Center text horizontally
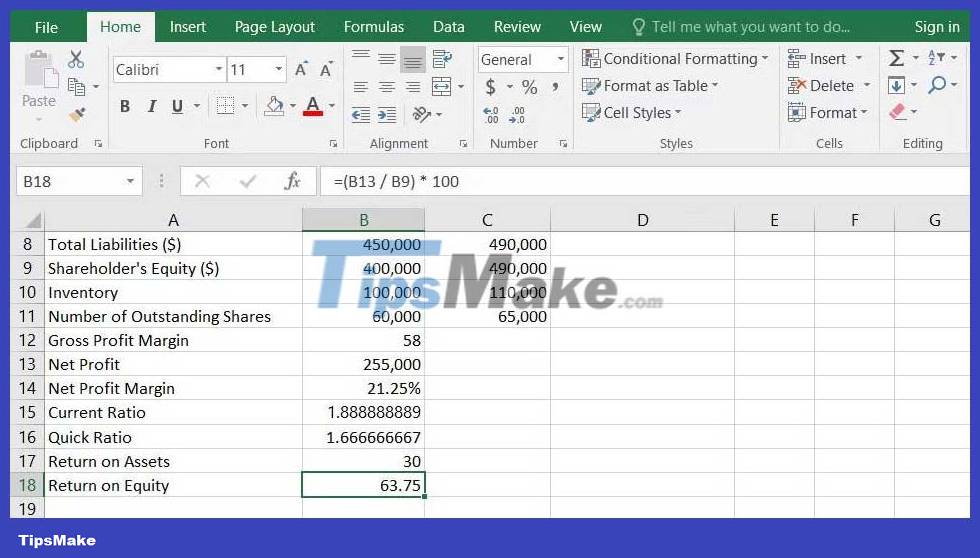 [x=387, y=87]
